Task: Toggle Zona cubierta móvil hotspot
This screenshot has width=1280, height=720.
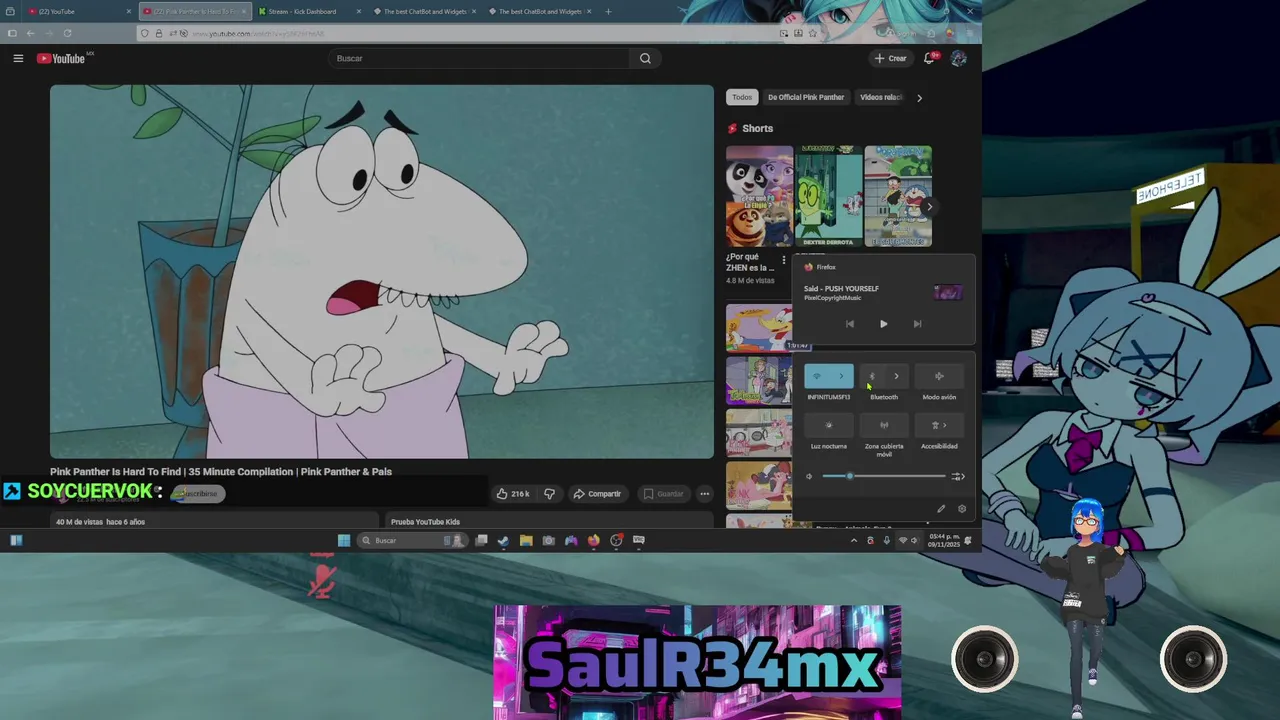Action: (x=884, y=425)
